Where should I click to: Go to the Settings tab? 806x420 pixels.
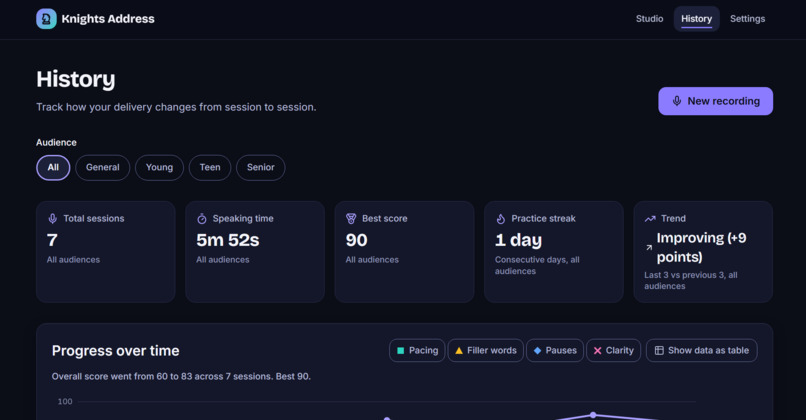(747, 19)
